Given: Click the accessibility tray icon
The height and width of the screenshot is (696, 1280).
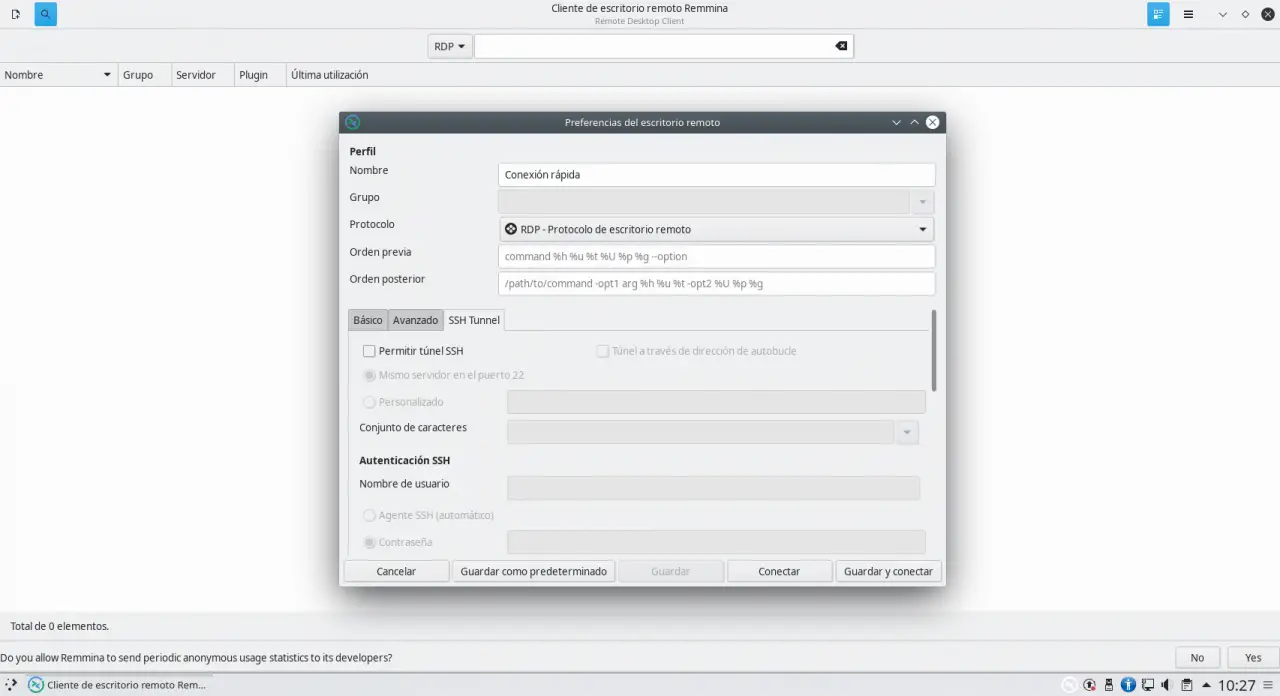Looking at the screenshot, I should [1128, 685].
